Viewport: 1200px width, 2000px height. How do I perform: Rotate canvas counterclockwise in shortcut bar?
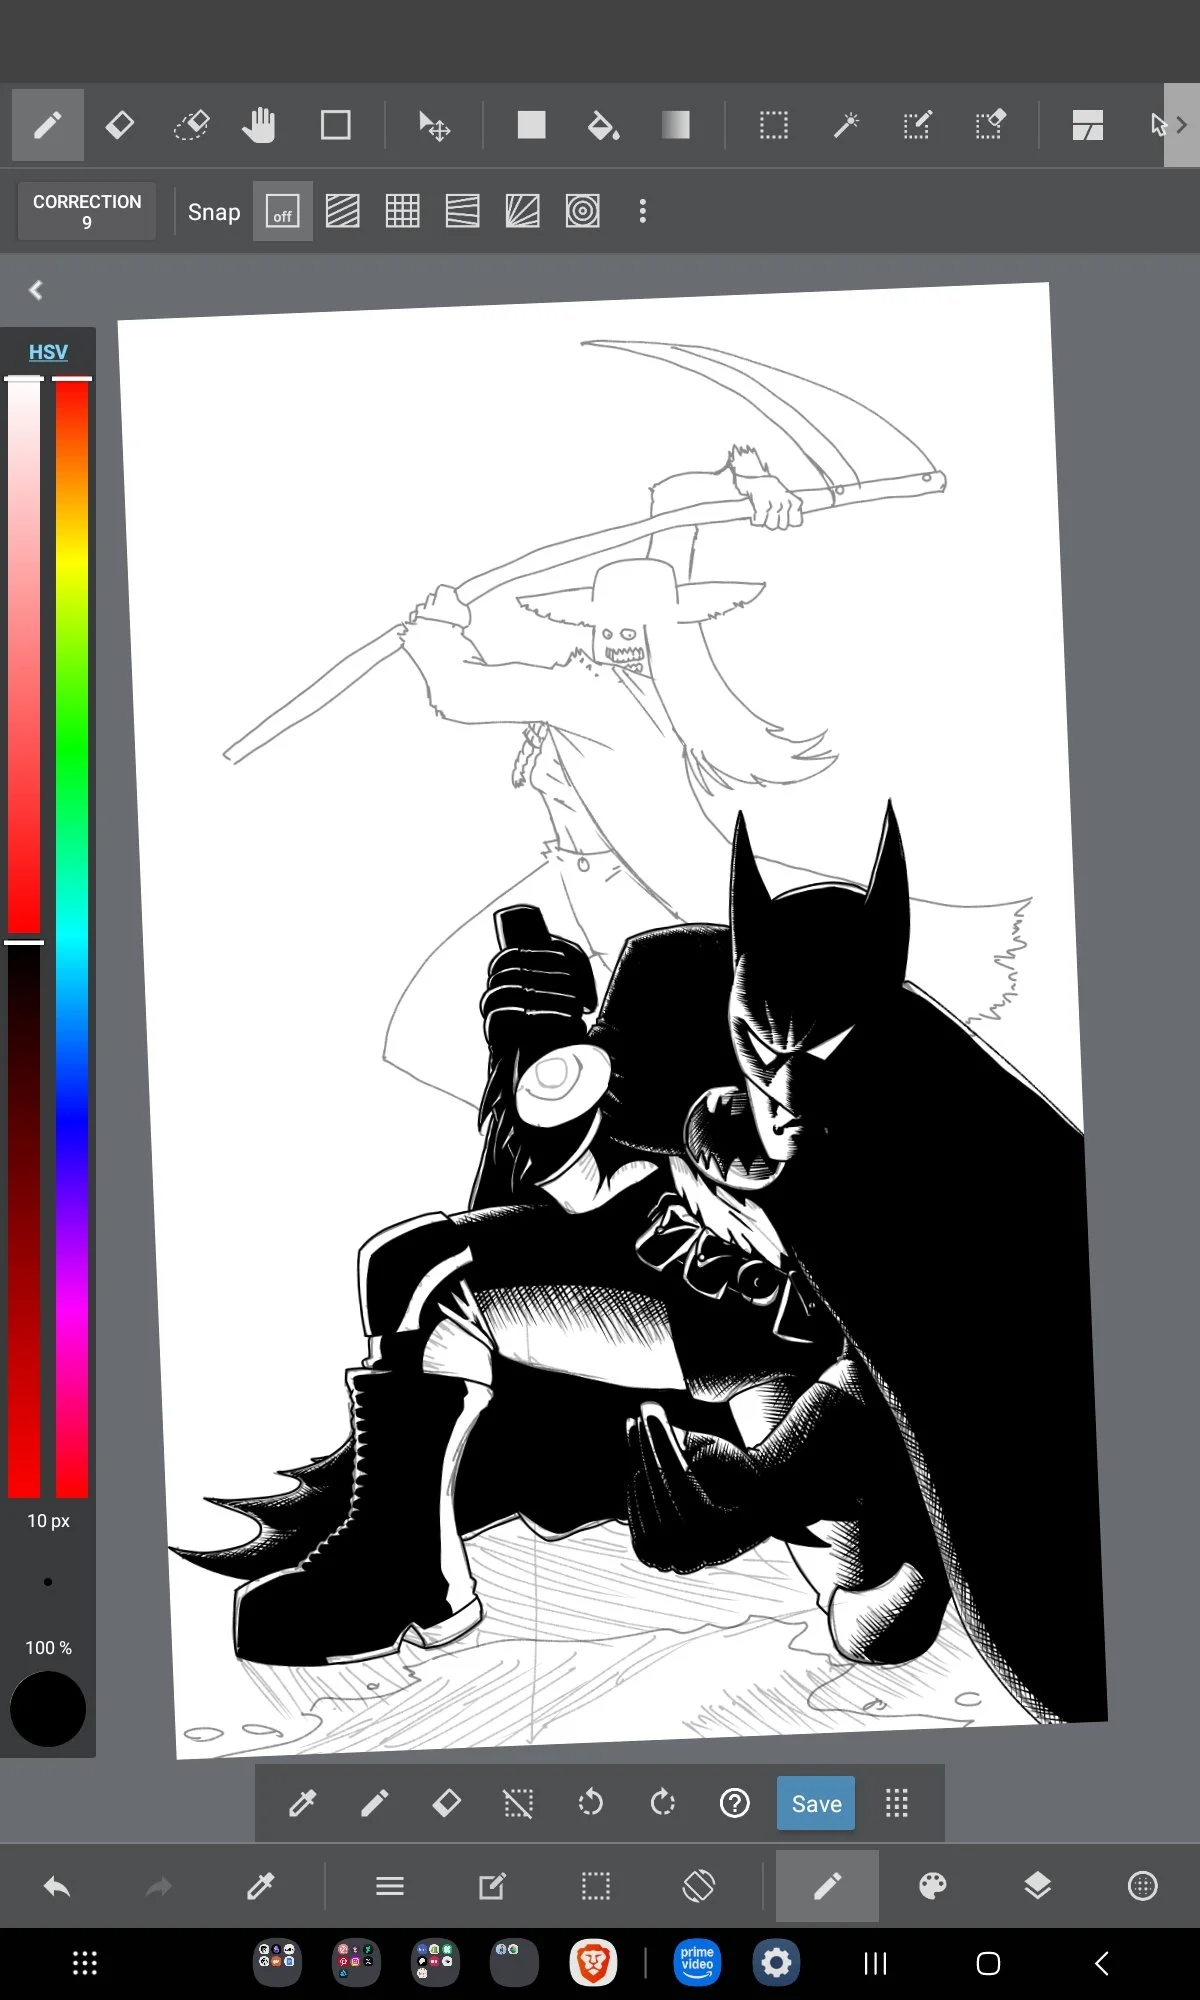pos(591,1803)
